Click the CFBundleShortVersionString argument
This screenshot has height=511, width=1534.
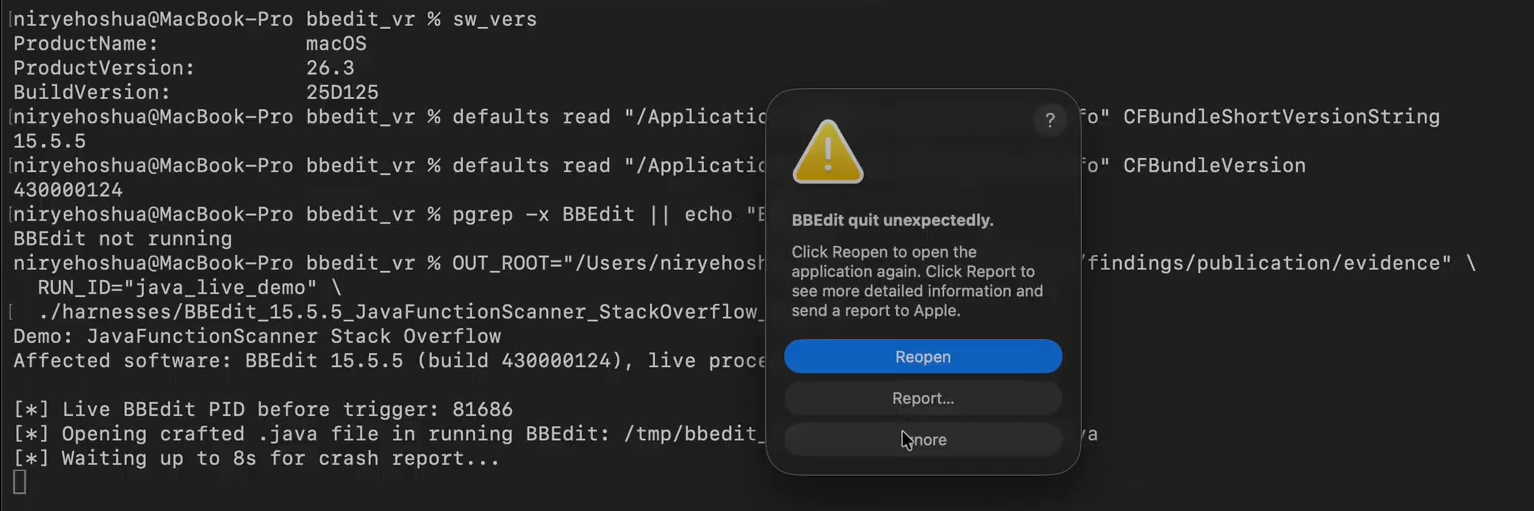[1282, 117]
